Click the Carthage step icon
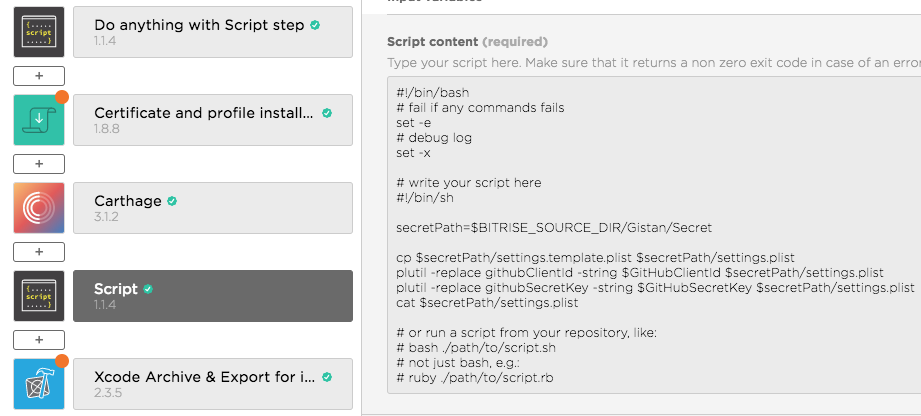The image size is (921, 416). (39, 208)
